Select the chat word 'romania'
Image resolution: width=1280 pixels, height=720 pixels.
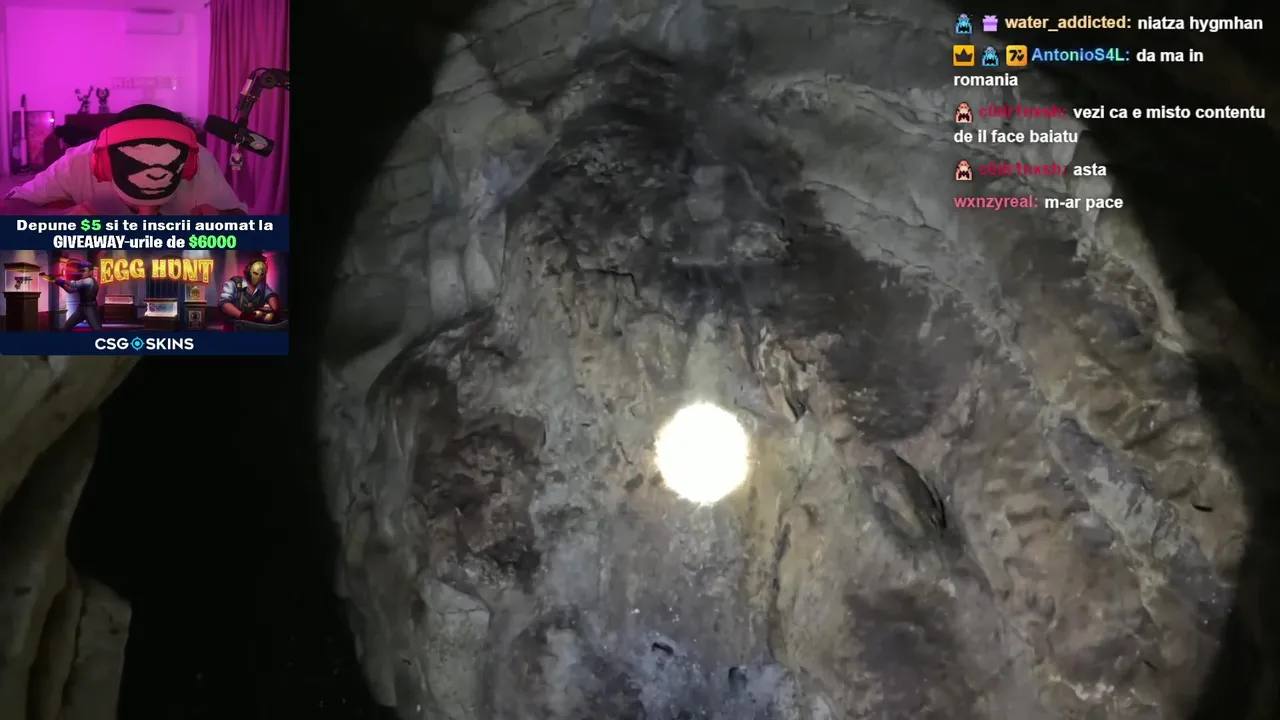click(x=986, y=80)
